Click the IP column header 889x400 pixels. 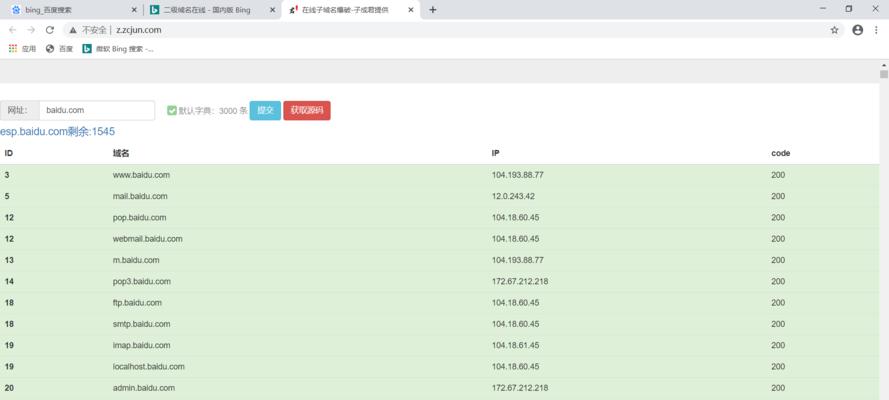pos(496,154)
